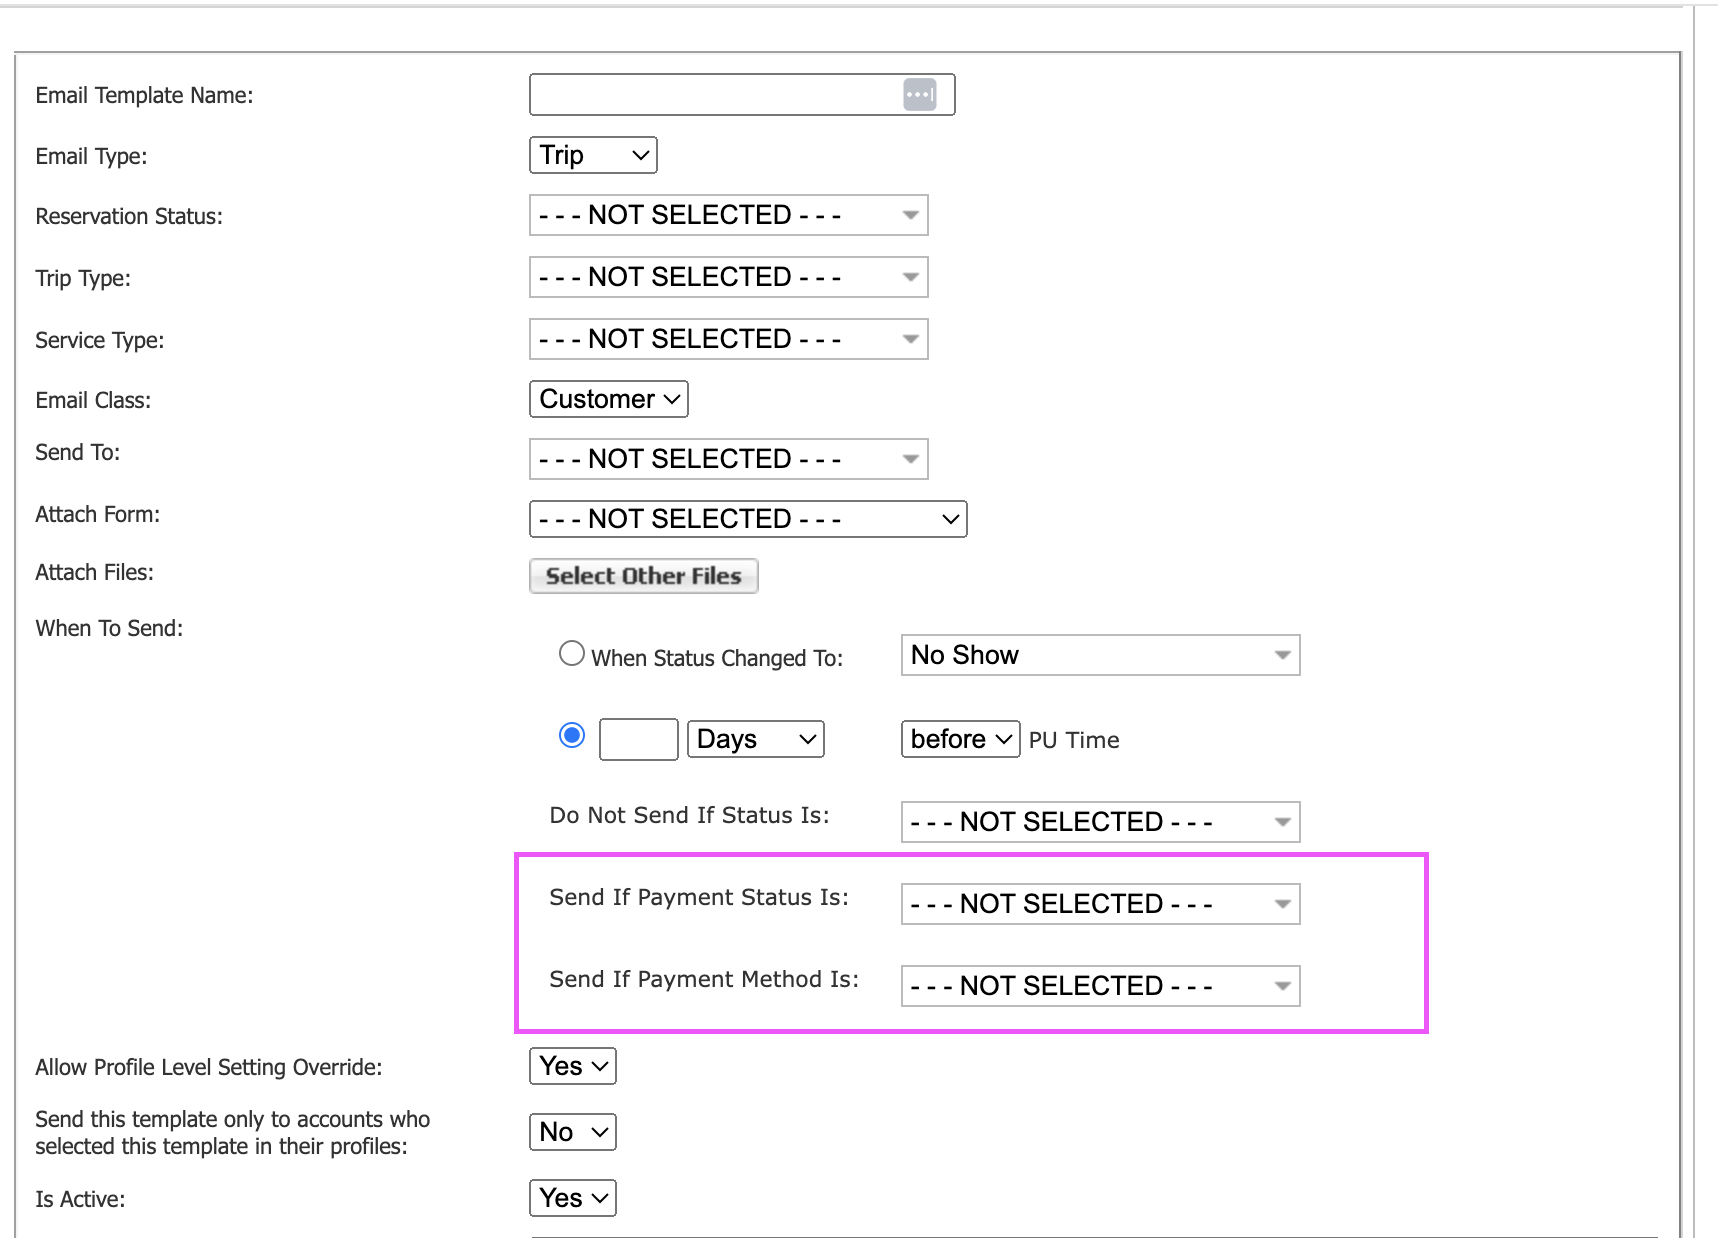Open Send If Payment Status dropdown
Screen dimensions: 1718x1238
pyautogui.click(x=1100, y=904)
